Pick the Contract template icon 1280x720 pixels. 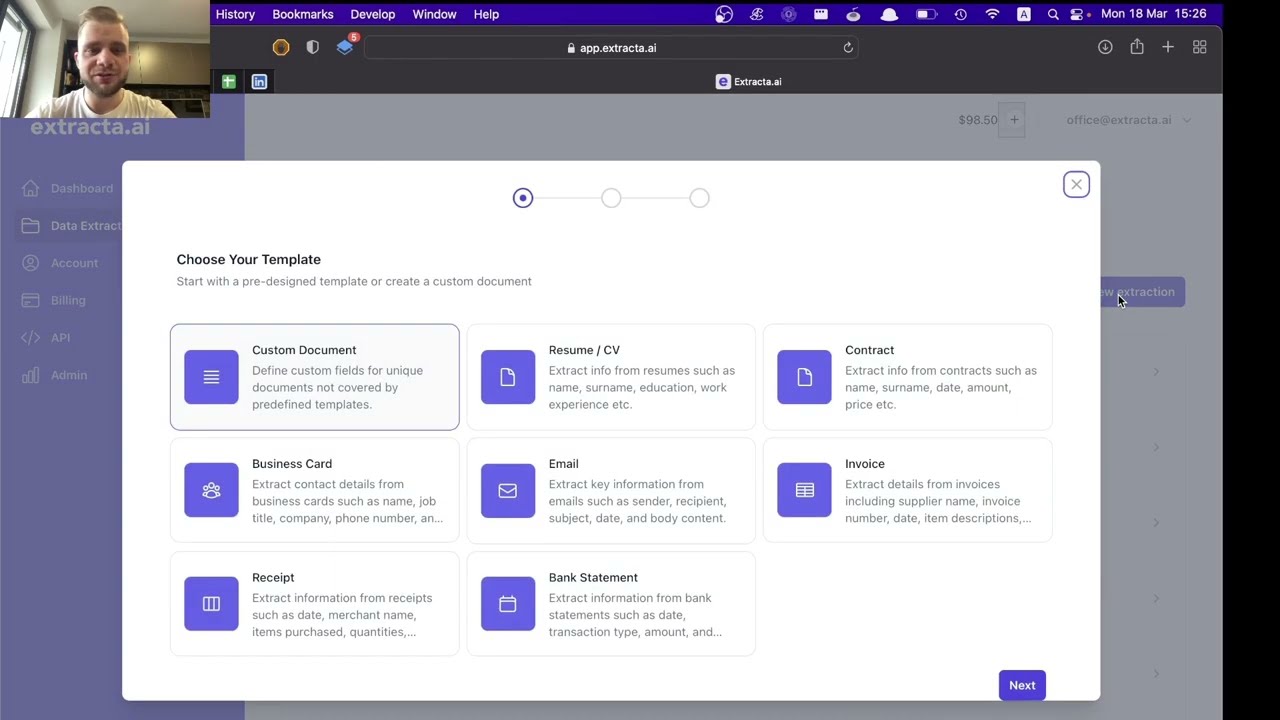pos(804,377)
